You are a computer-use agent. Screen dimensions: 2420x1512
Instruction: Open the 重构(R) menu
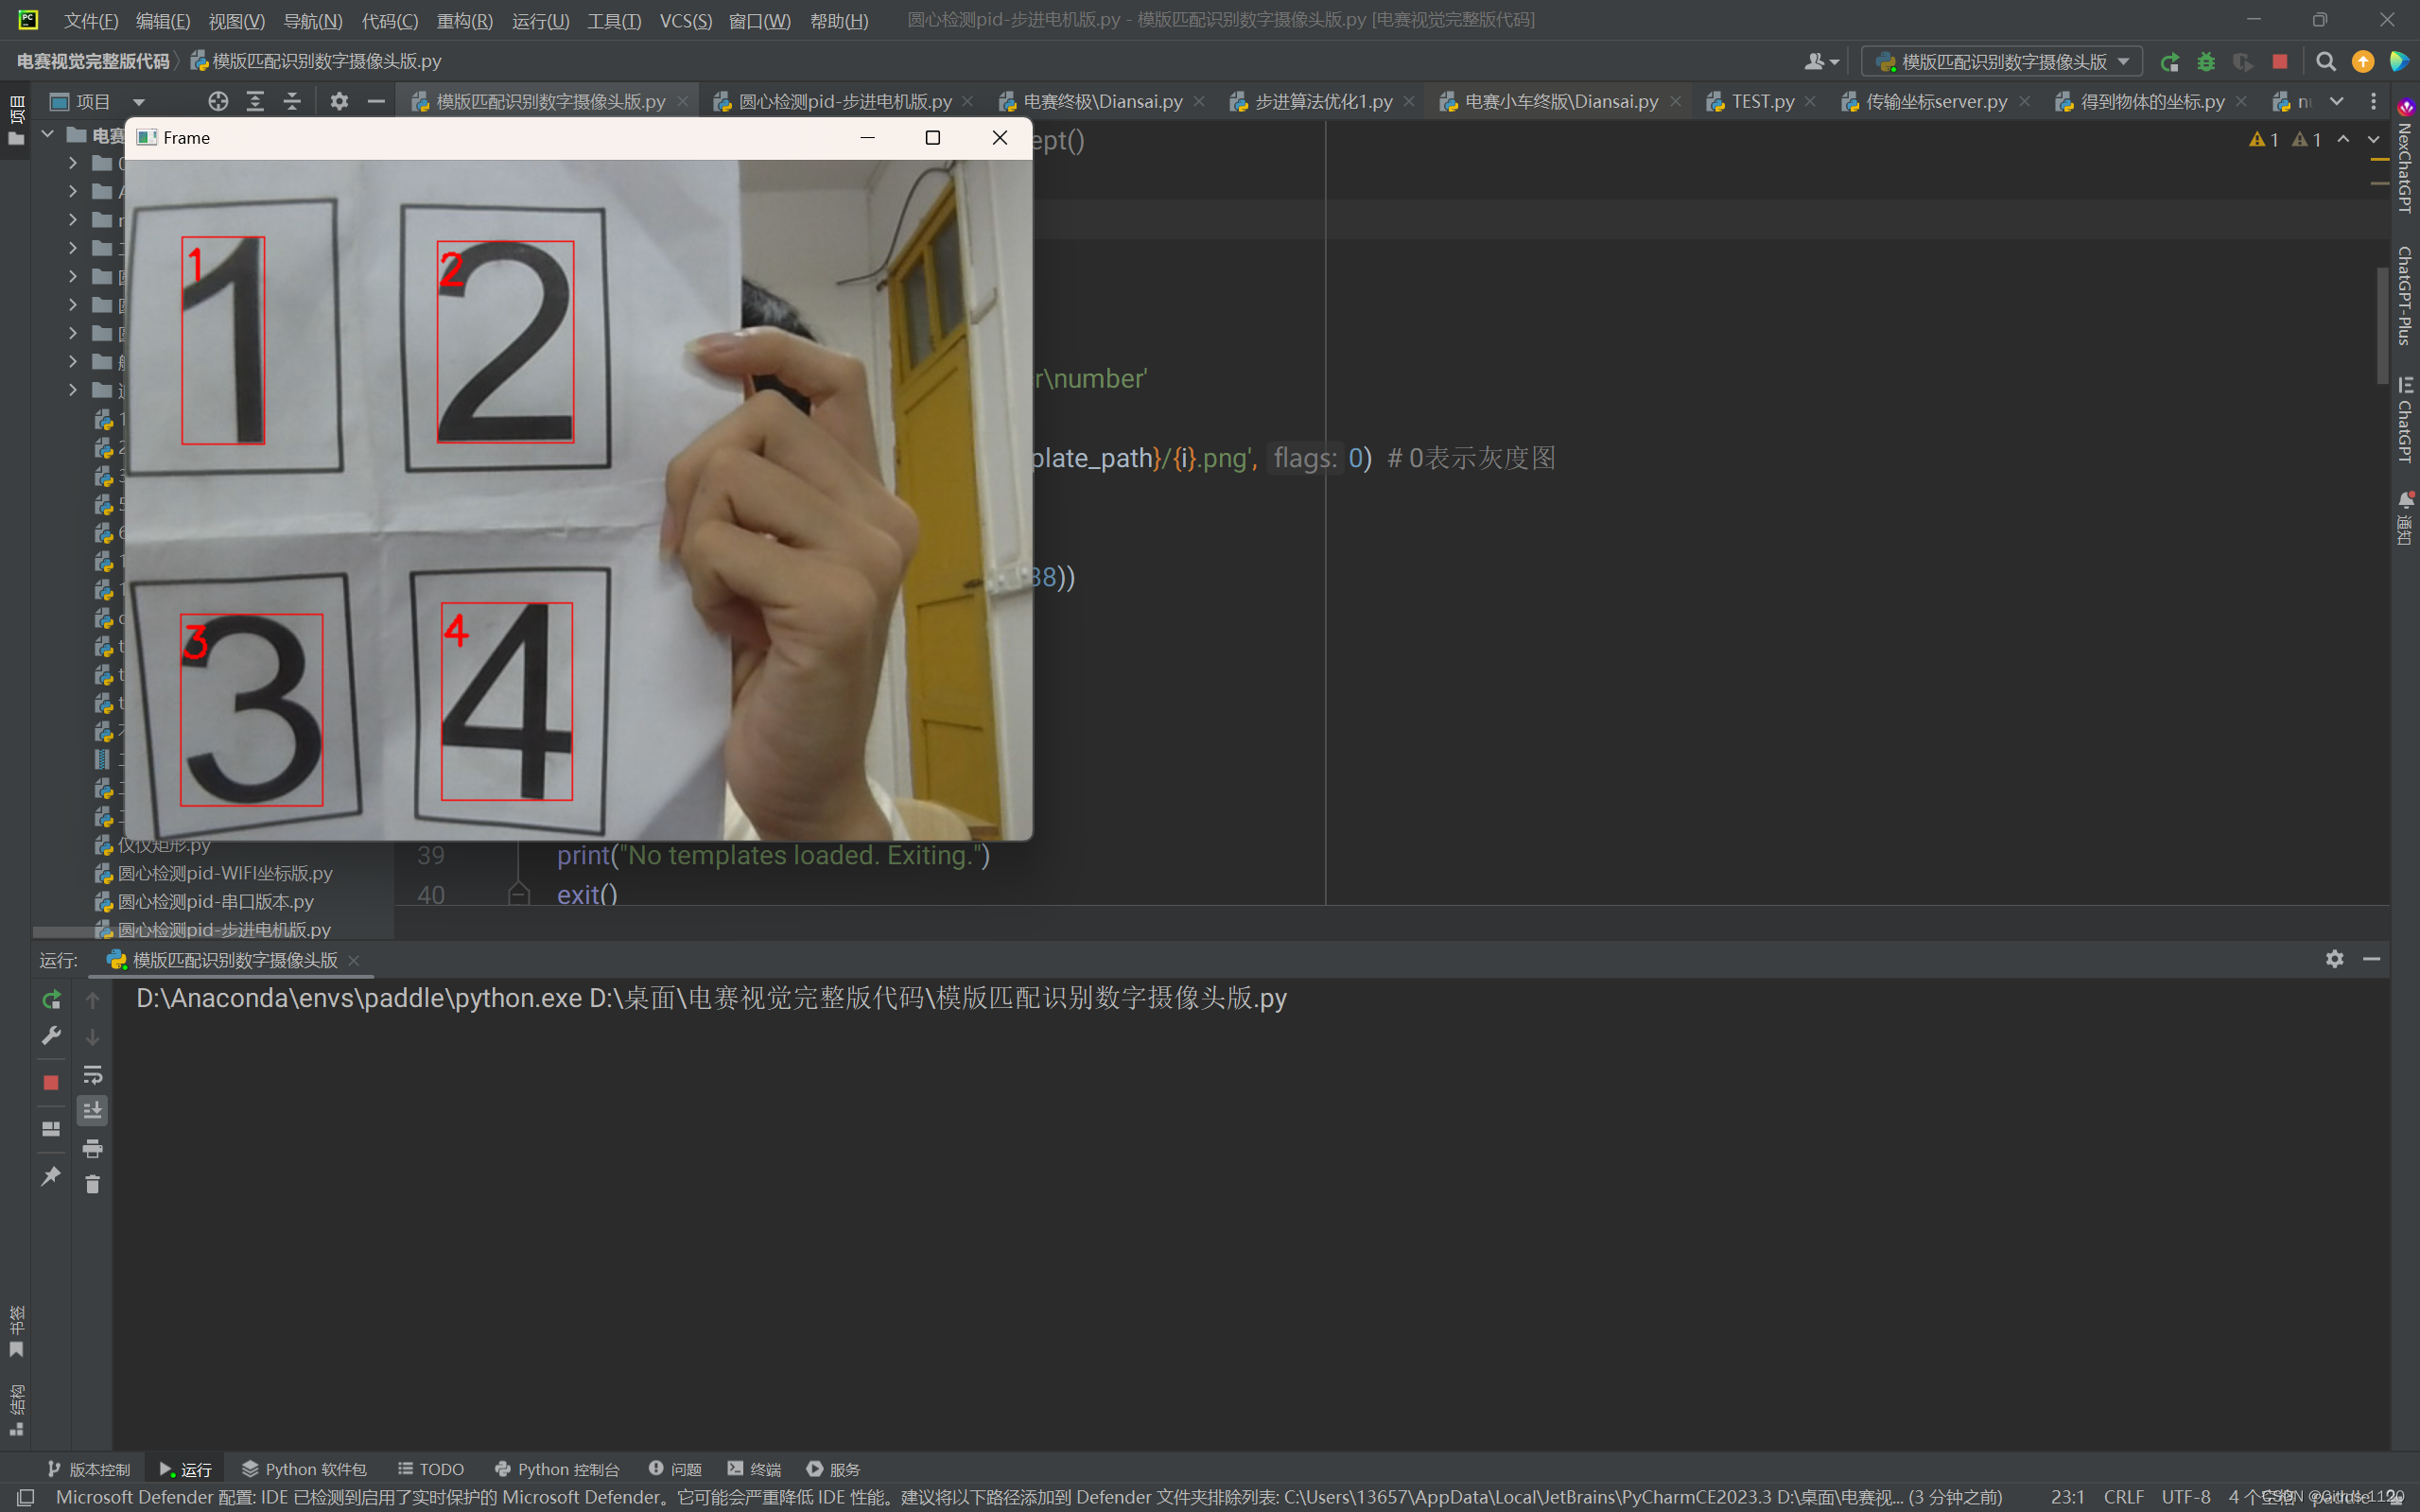464,20
